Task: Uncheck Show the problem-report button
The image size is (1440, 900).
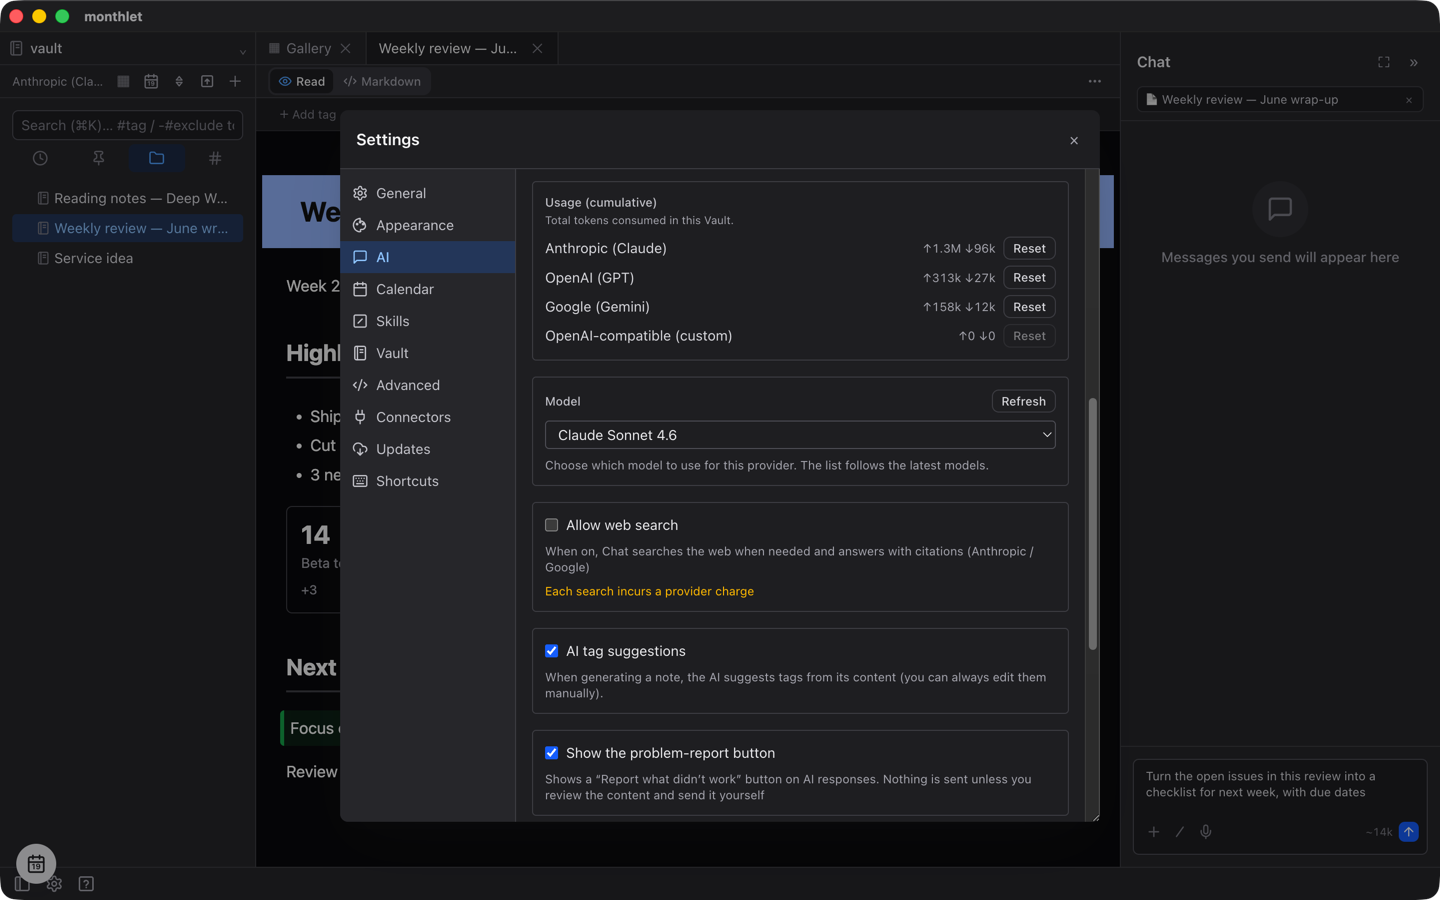Action: coord(551,753)
